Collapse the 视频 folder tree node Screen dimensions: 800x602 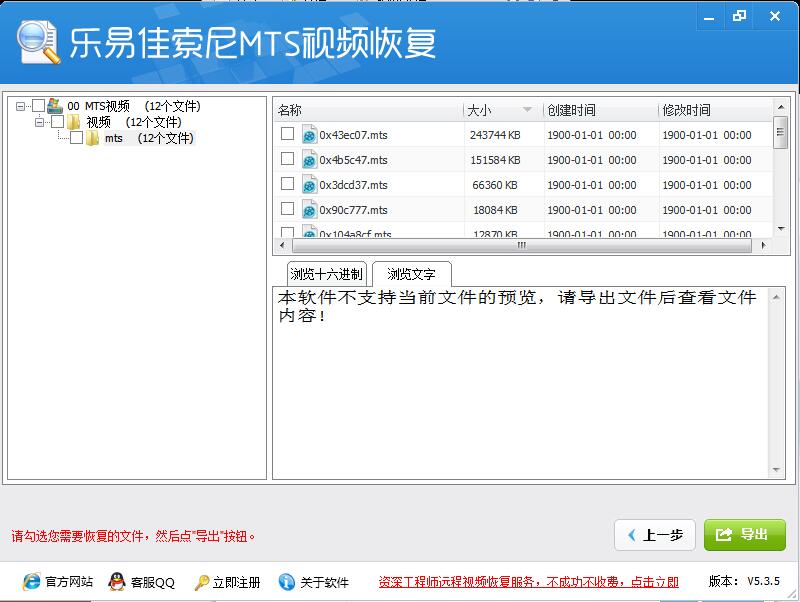coord(39,122)
